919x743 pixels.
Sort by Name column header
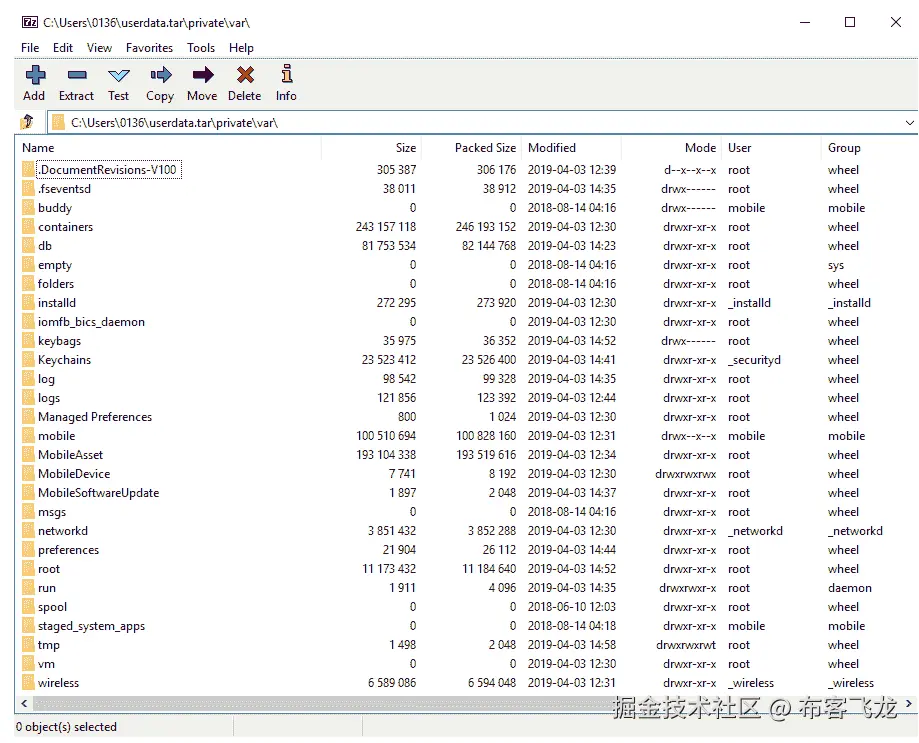click(x=170, y=148)
